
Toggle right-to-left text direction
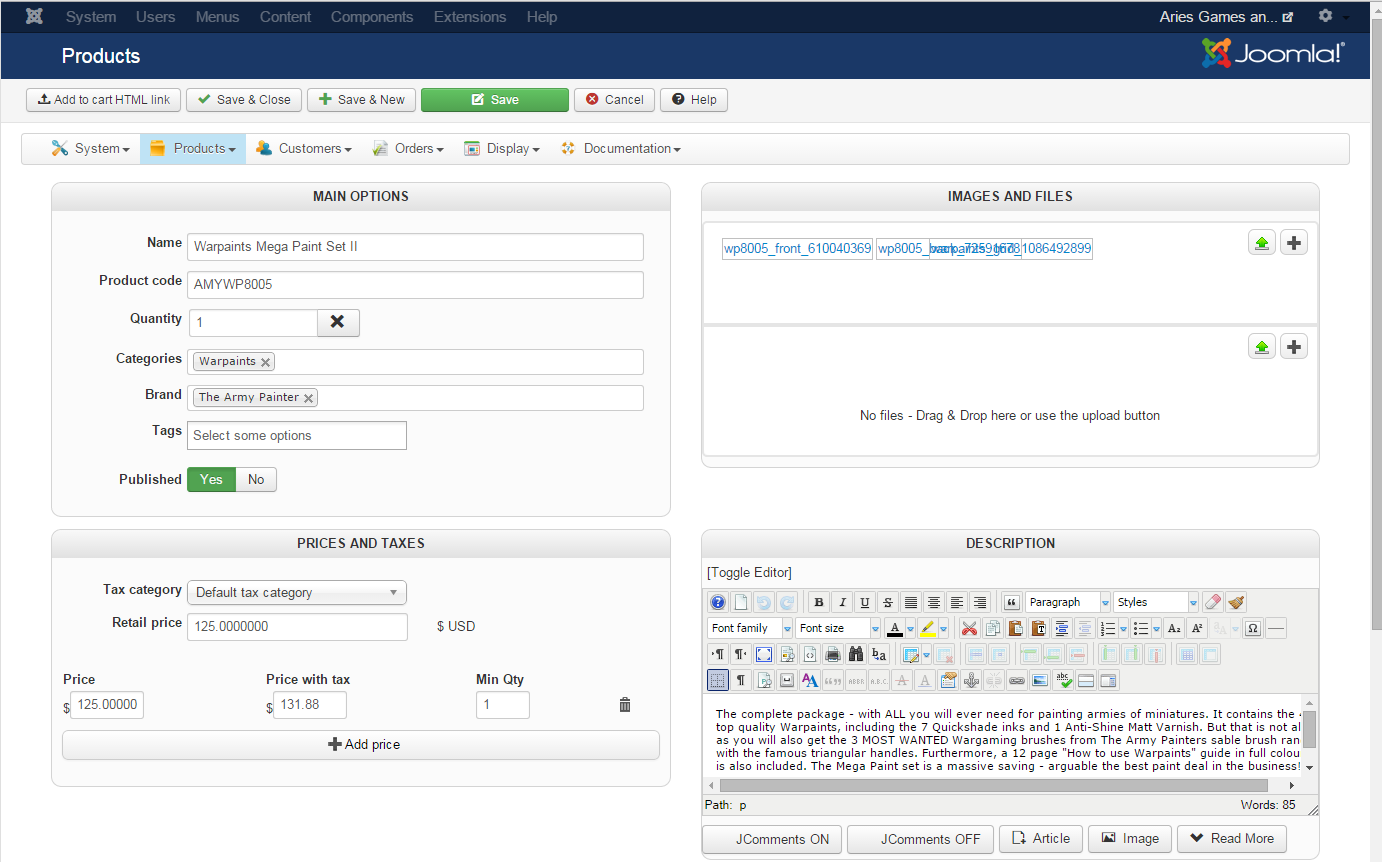pyautogui.click(x=741, y=654)
